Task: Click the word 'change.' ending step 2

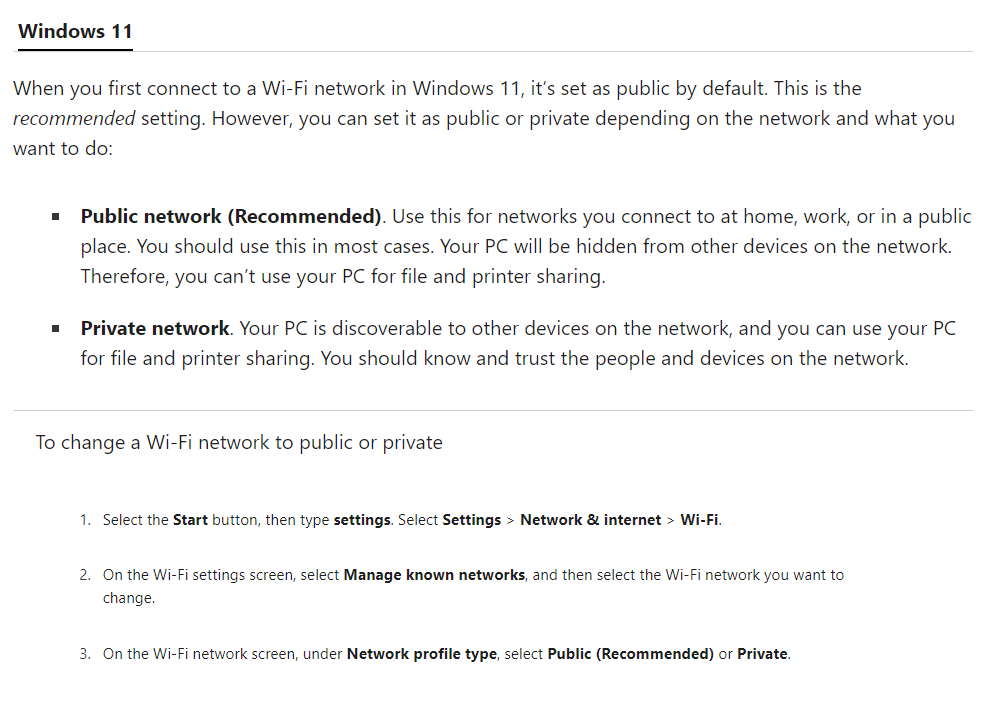Action: (x=129, y=598)
